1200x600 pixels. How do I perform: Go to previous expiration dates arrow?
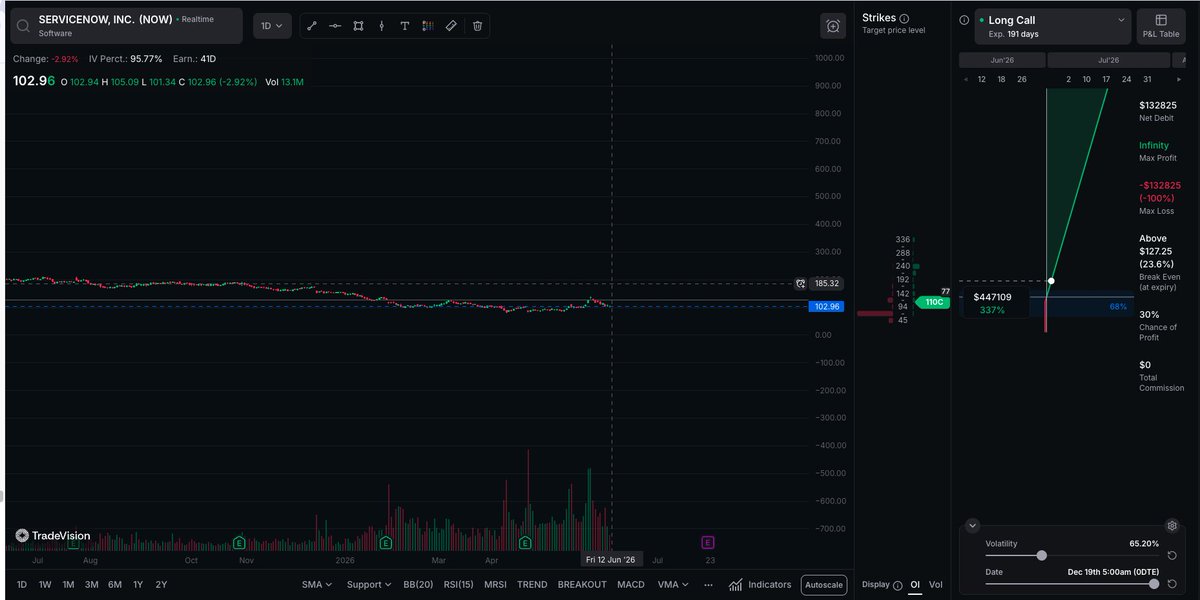(966, 79)
